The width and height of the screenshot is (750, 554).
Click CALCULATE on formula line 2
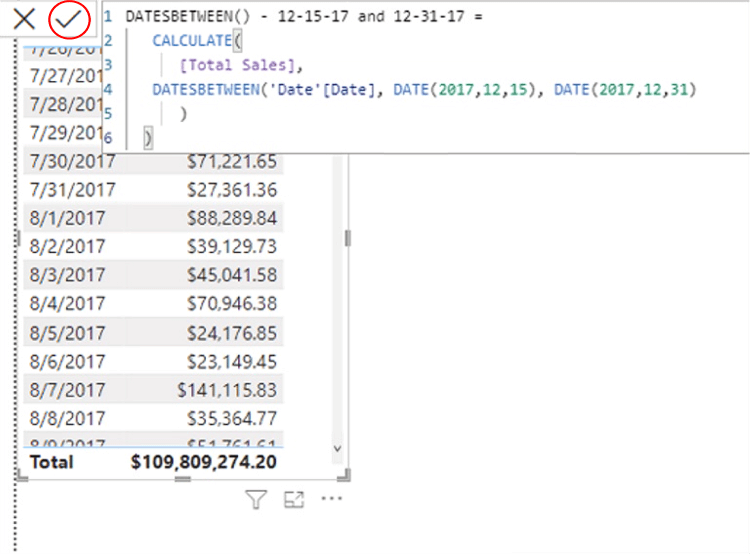tap(192, 41)
